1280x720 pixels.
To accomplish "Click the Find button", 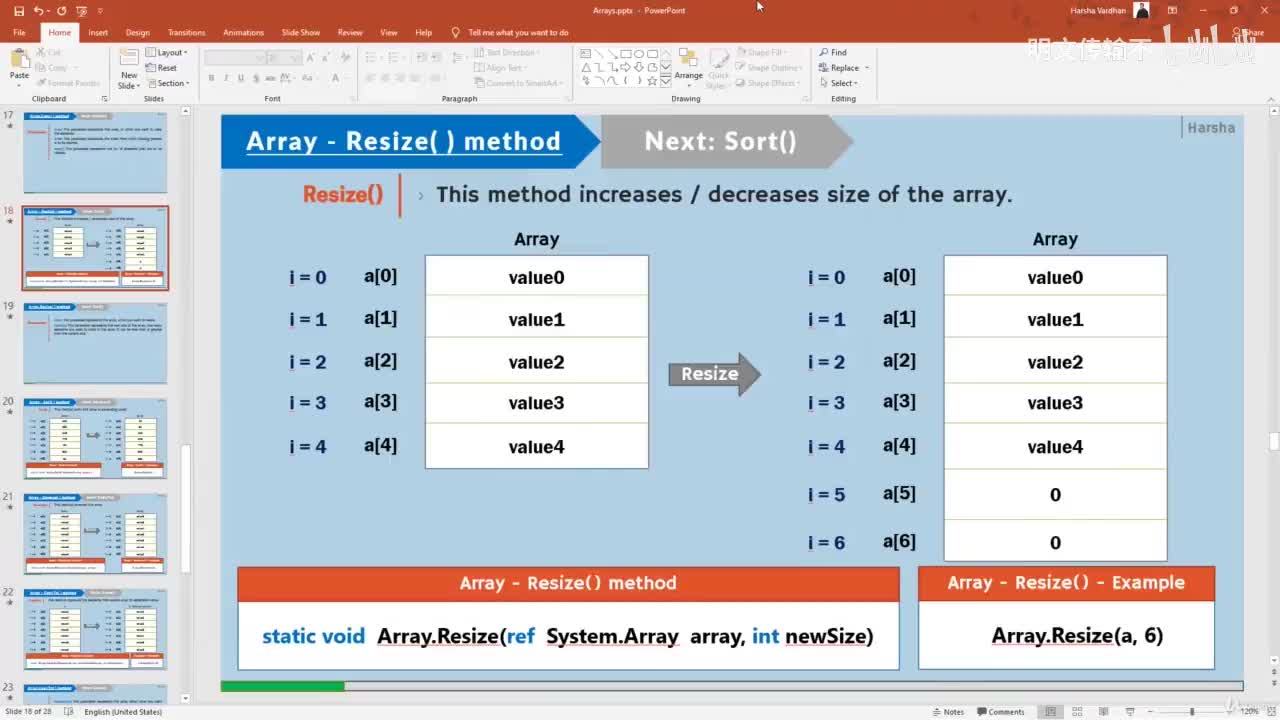I will 833,52.
